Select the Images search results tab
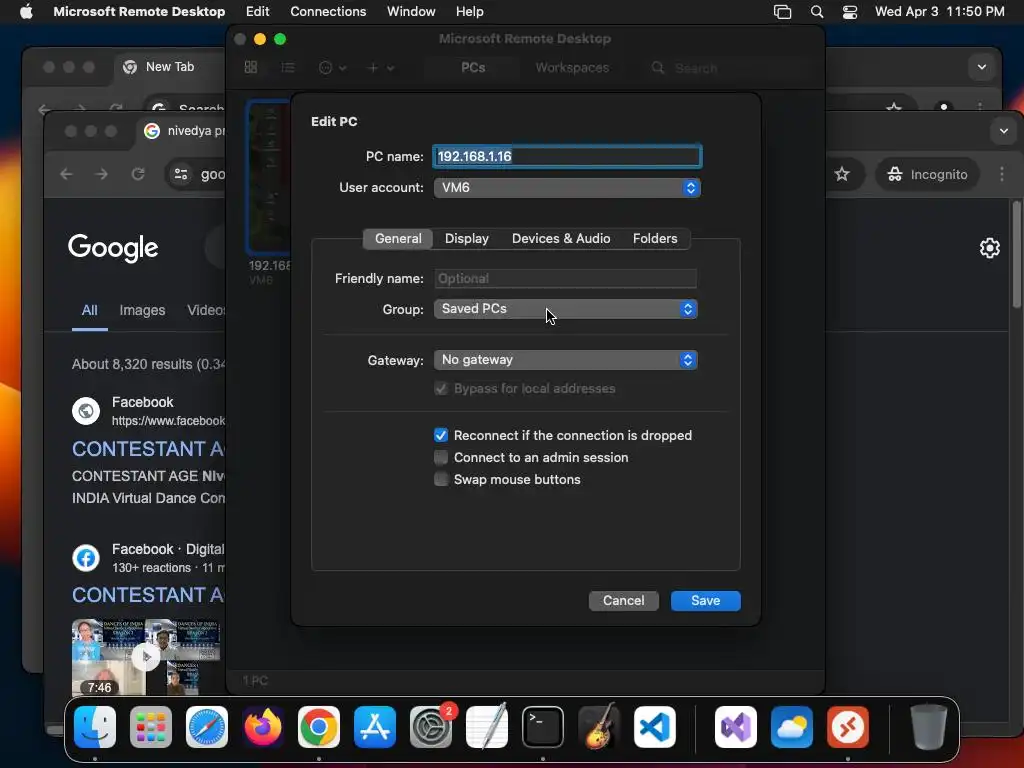The height and width of the screenshot is (768, 1024). (142, 310)
